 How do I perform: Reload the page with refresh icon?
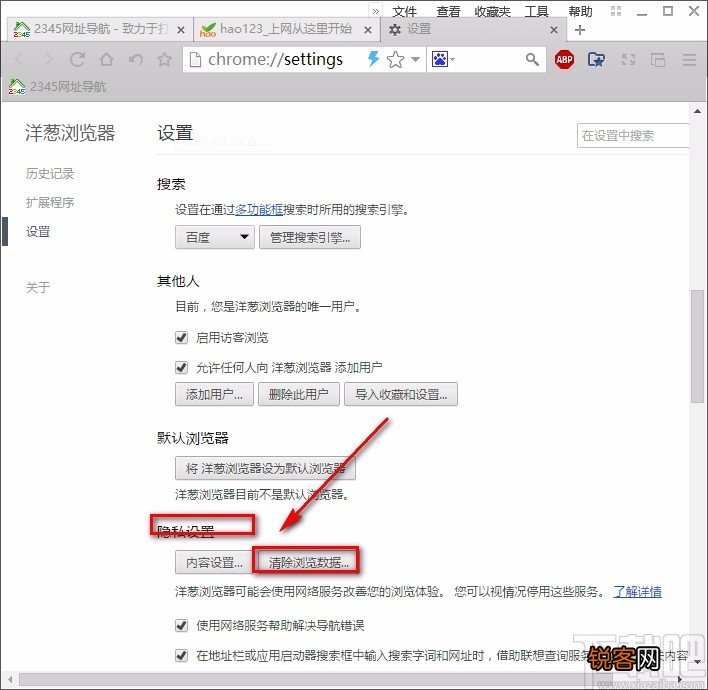pyautogui.click(x=77, y=59)
